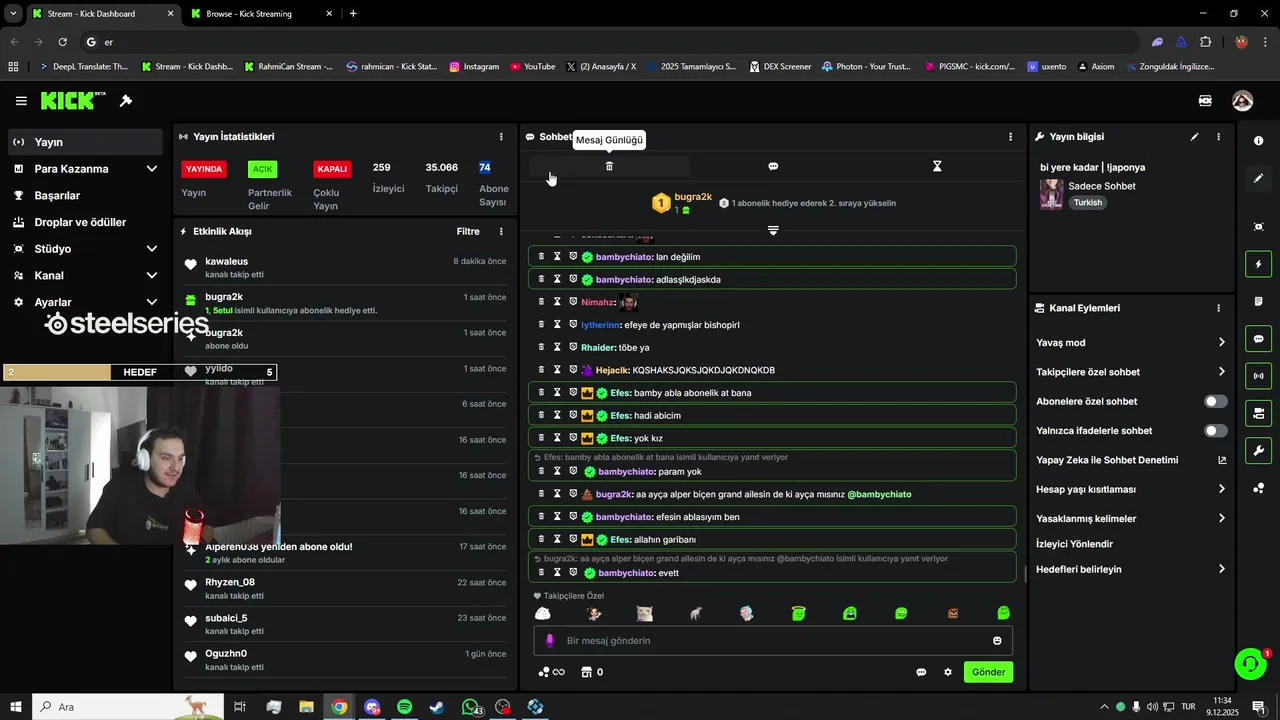This screenshot has width=1280, height=720.
Task: Click the wrench icon in right sidebar
Action: point(1258,450)
